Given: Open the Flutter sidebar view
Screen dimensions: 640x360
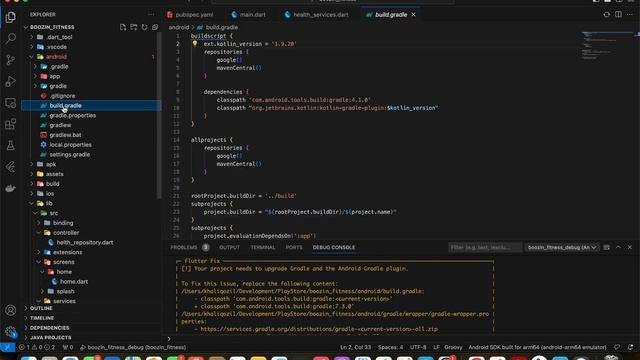Looking at the screenshot, I should pos(11,167).
